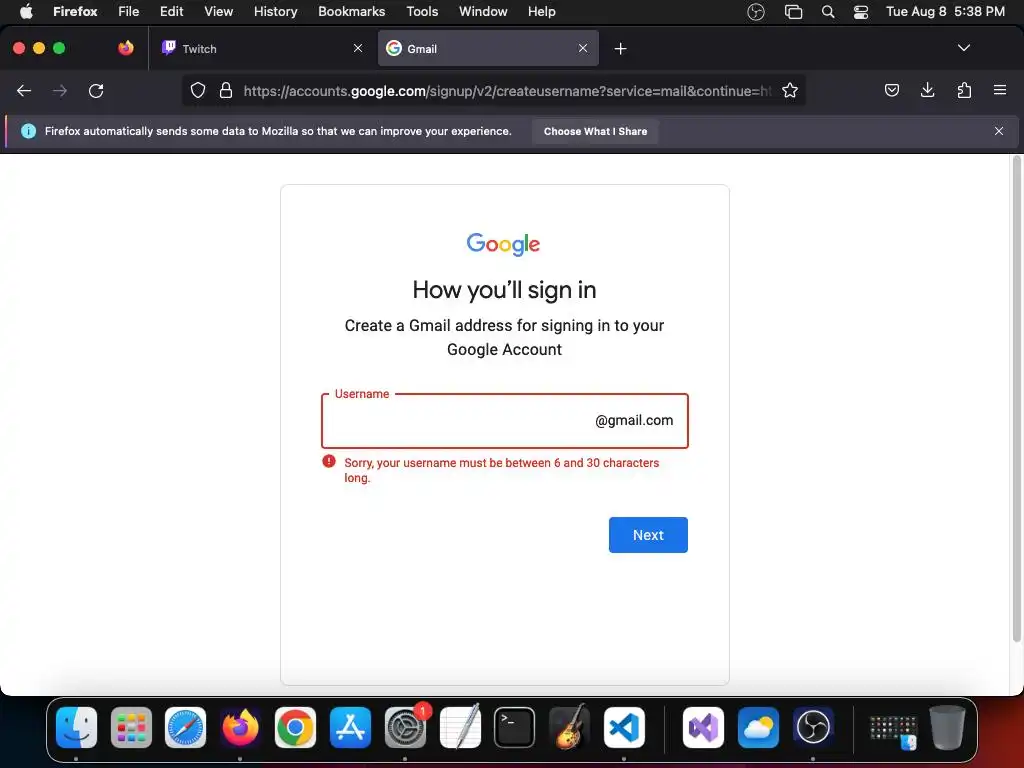Screen dimensions: 1024x768
Task: Open the Firefox application menu
Action: pos(75,11)
